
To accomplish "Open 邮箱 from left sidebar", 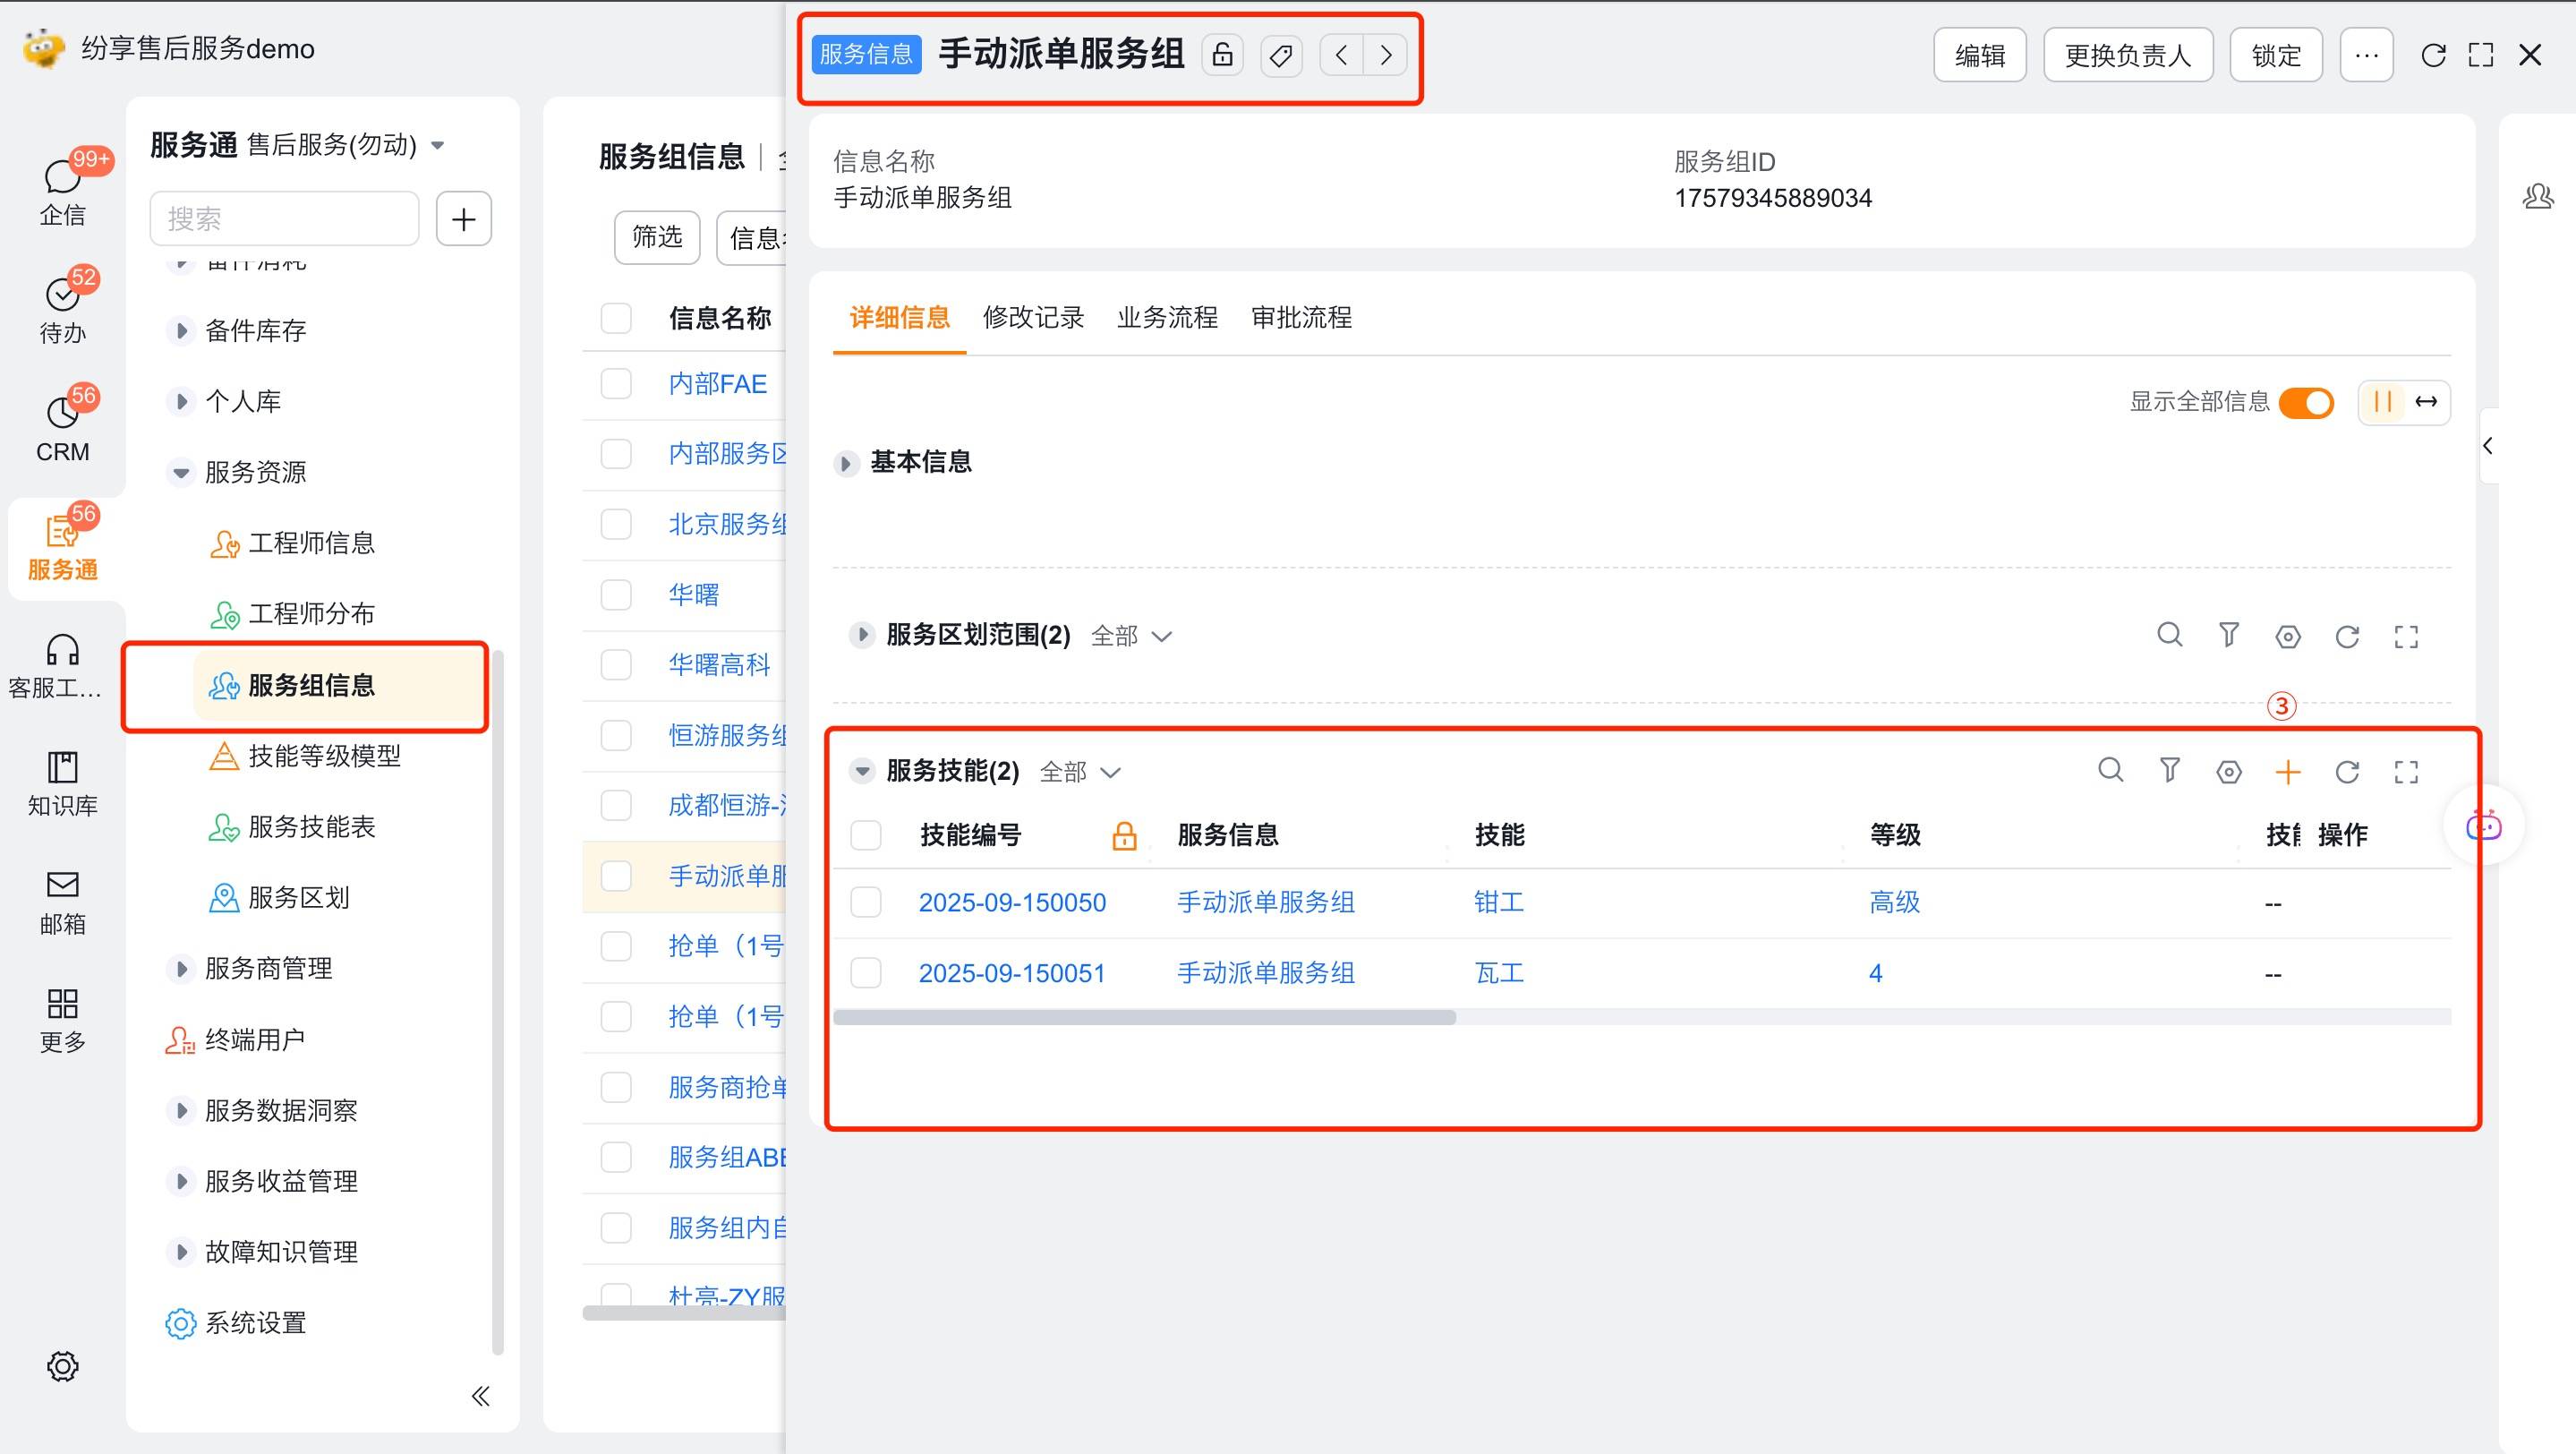I will point(62,901).
